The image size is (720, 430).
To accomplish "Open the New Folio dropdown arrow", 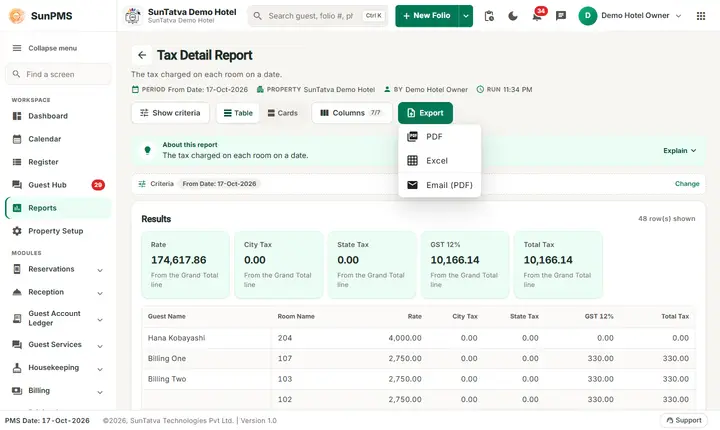I will click(466, 16).
